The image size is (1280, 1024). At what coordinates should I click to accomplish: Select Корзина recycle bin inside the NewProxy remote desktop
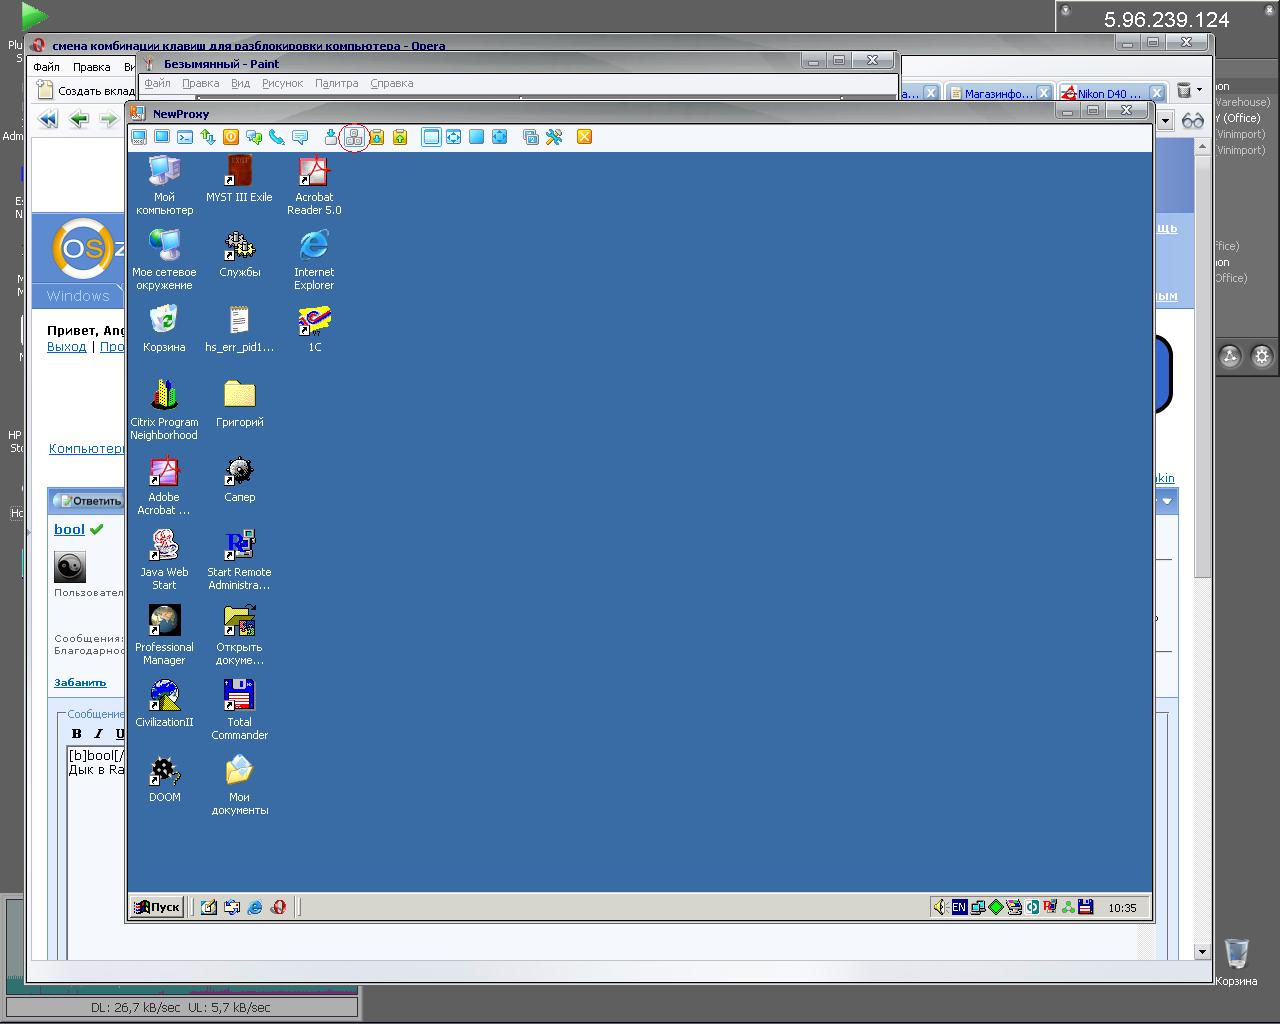[x=164, y=329]
